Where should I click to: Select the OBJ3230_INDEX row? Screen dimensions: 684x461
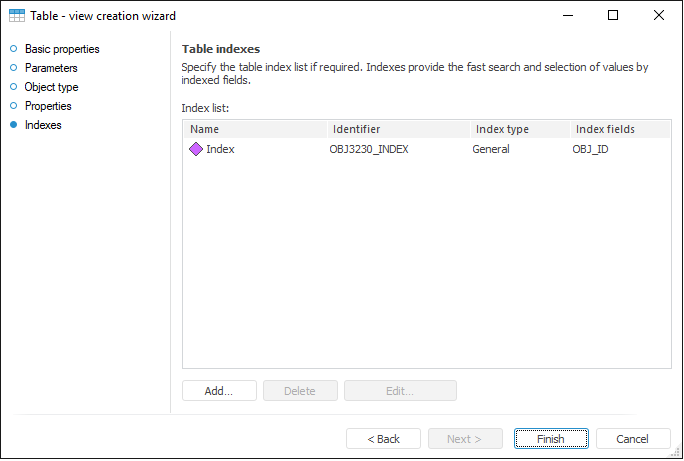tap(369, 149)
